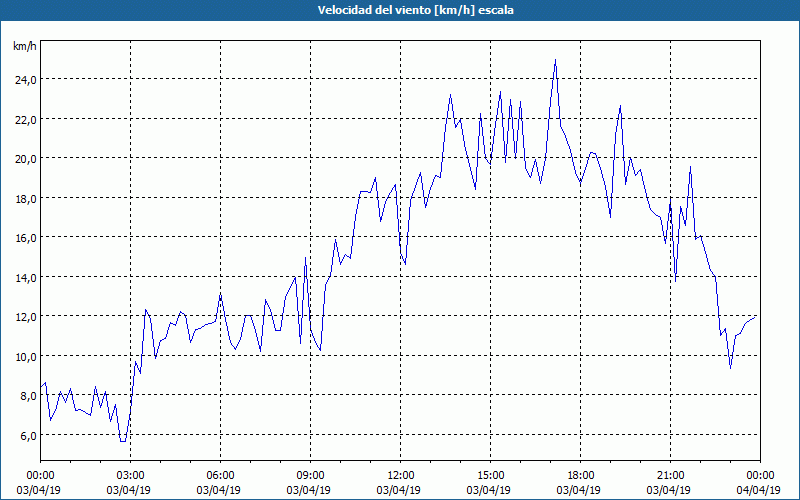Click the '8,0' y-axis value
The width and height of the screenshot is (800, 500).
[28, 396]
